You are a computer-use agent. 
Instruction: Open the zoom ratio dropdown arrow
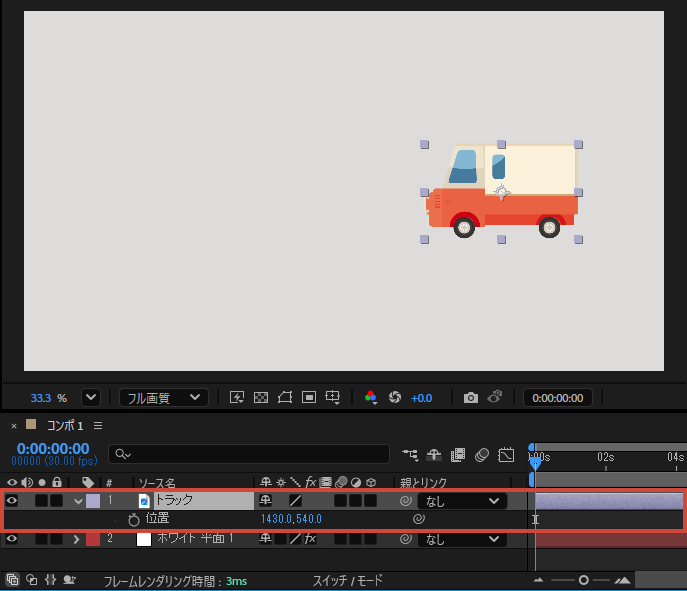[91, 397]
